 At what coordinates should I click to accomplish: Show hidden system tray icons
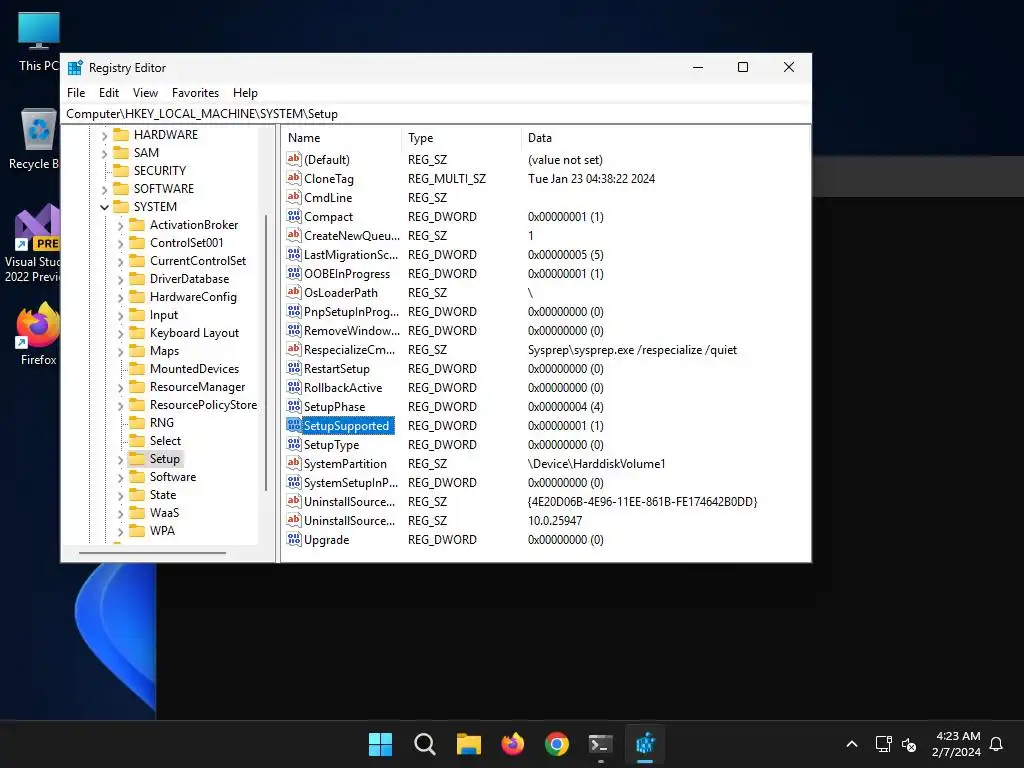(x=852, y=744)
